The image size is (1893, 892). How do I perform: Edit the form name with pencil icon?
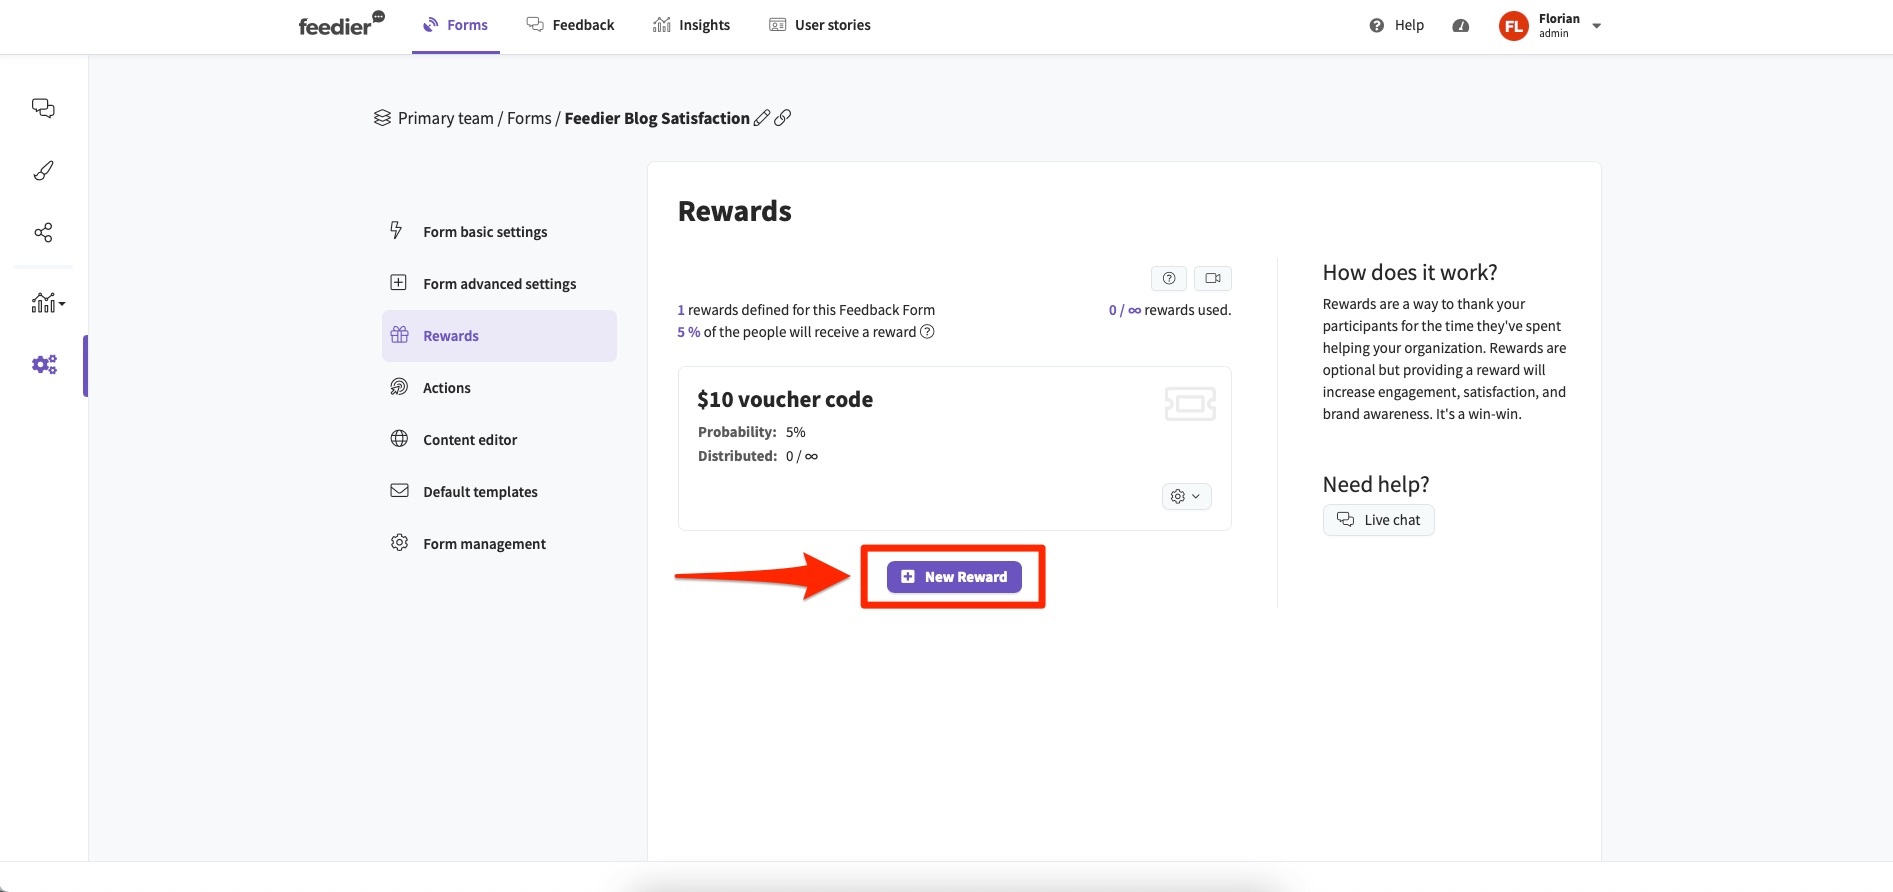(762, 118)
